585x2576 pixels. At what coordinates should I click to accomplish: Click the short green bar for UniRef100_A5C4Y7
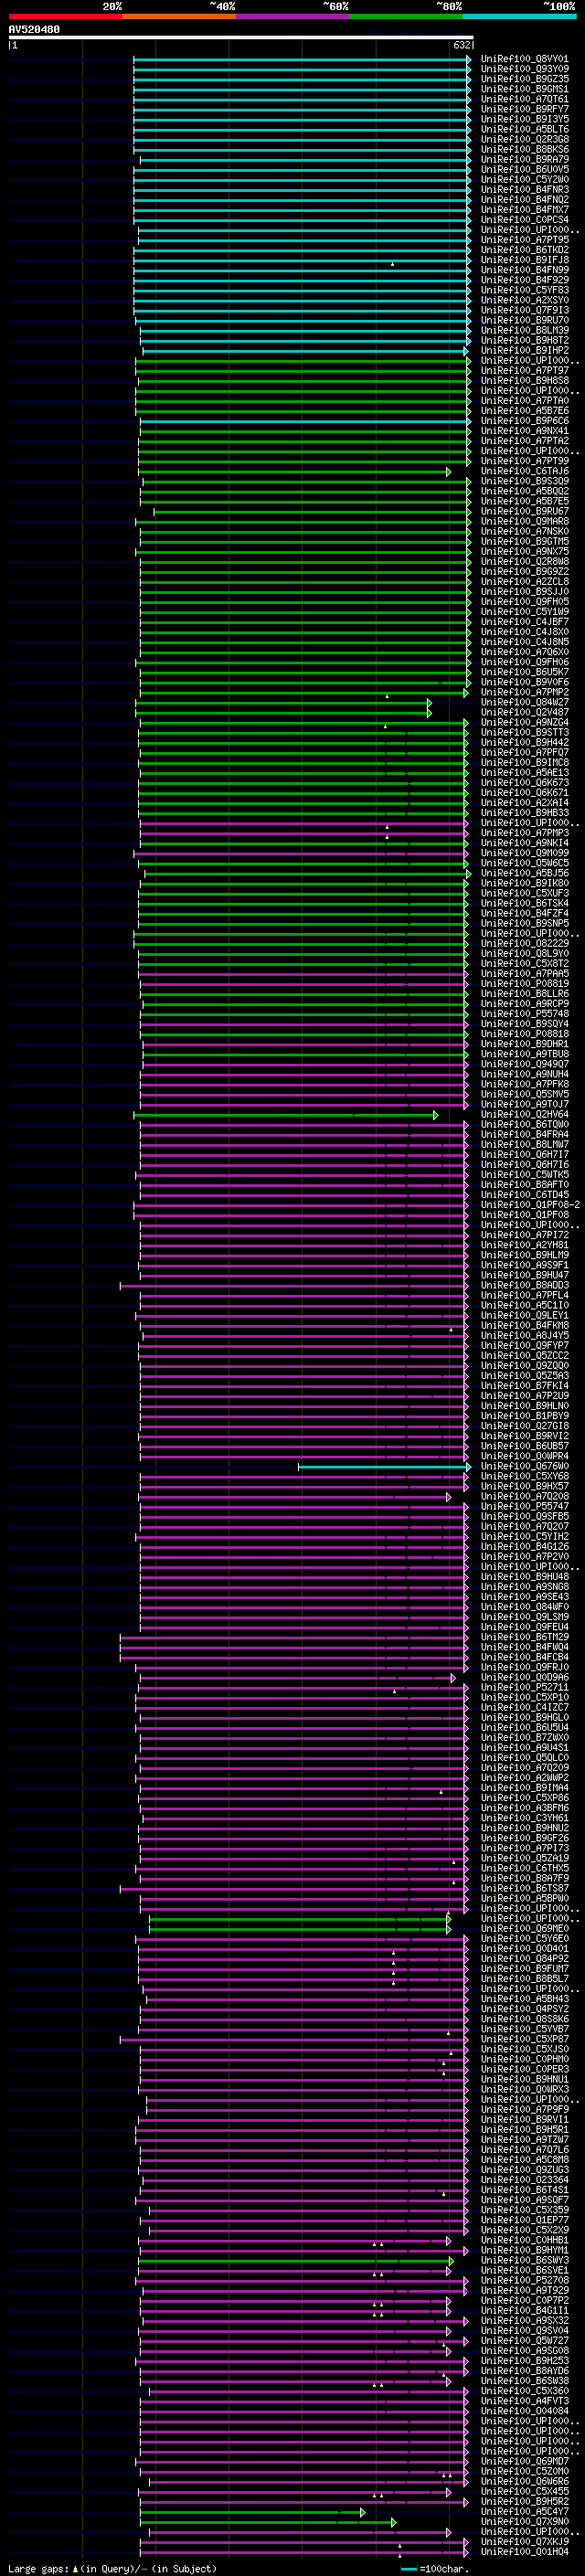click(253, 2511)
